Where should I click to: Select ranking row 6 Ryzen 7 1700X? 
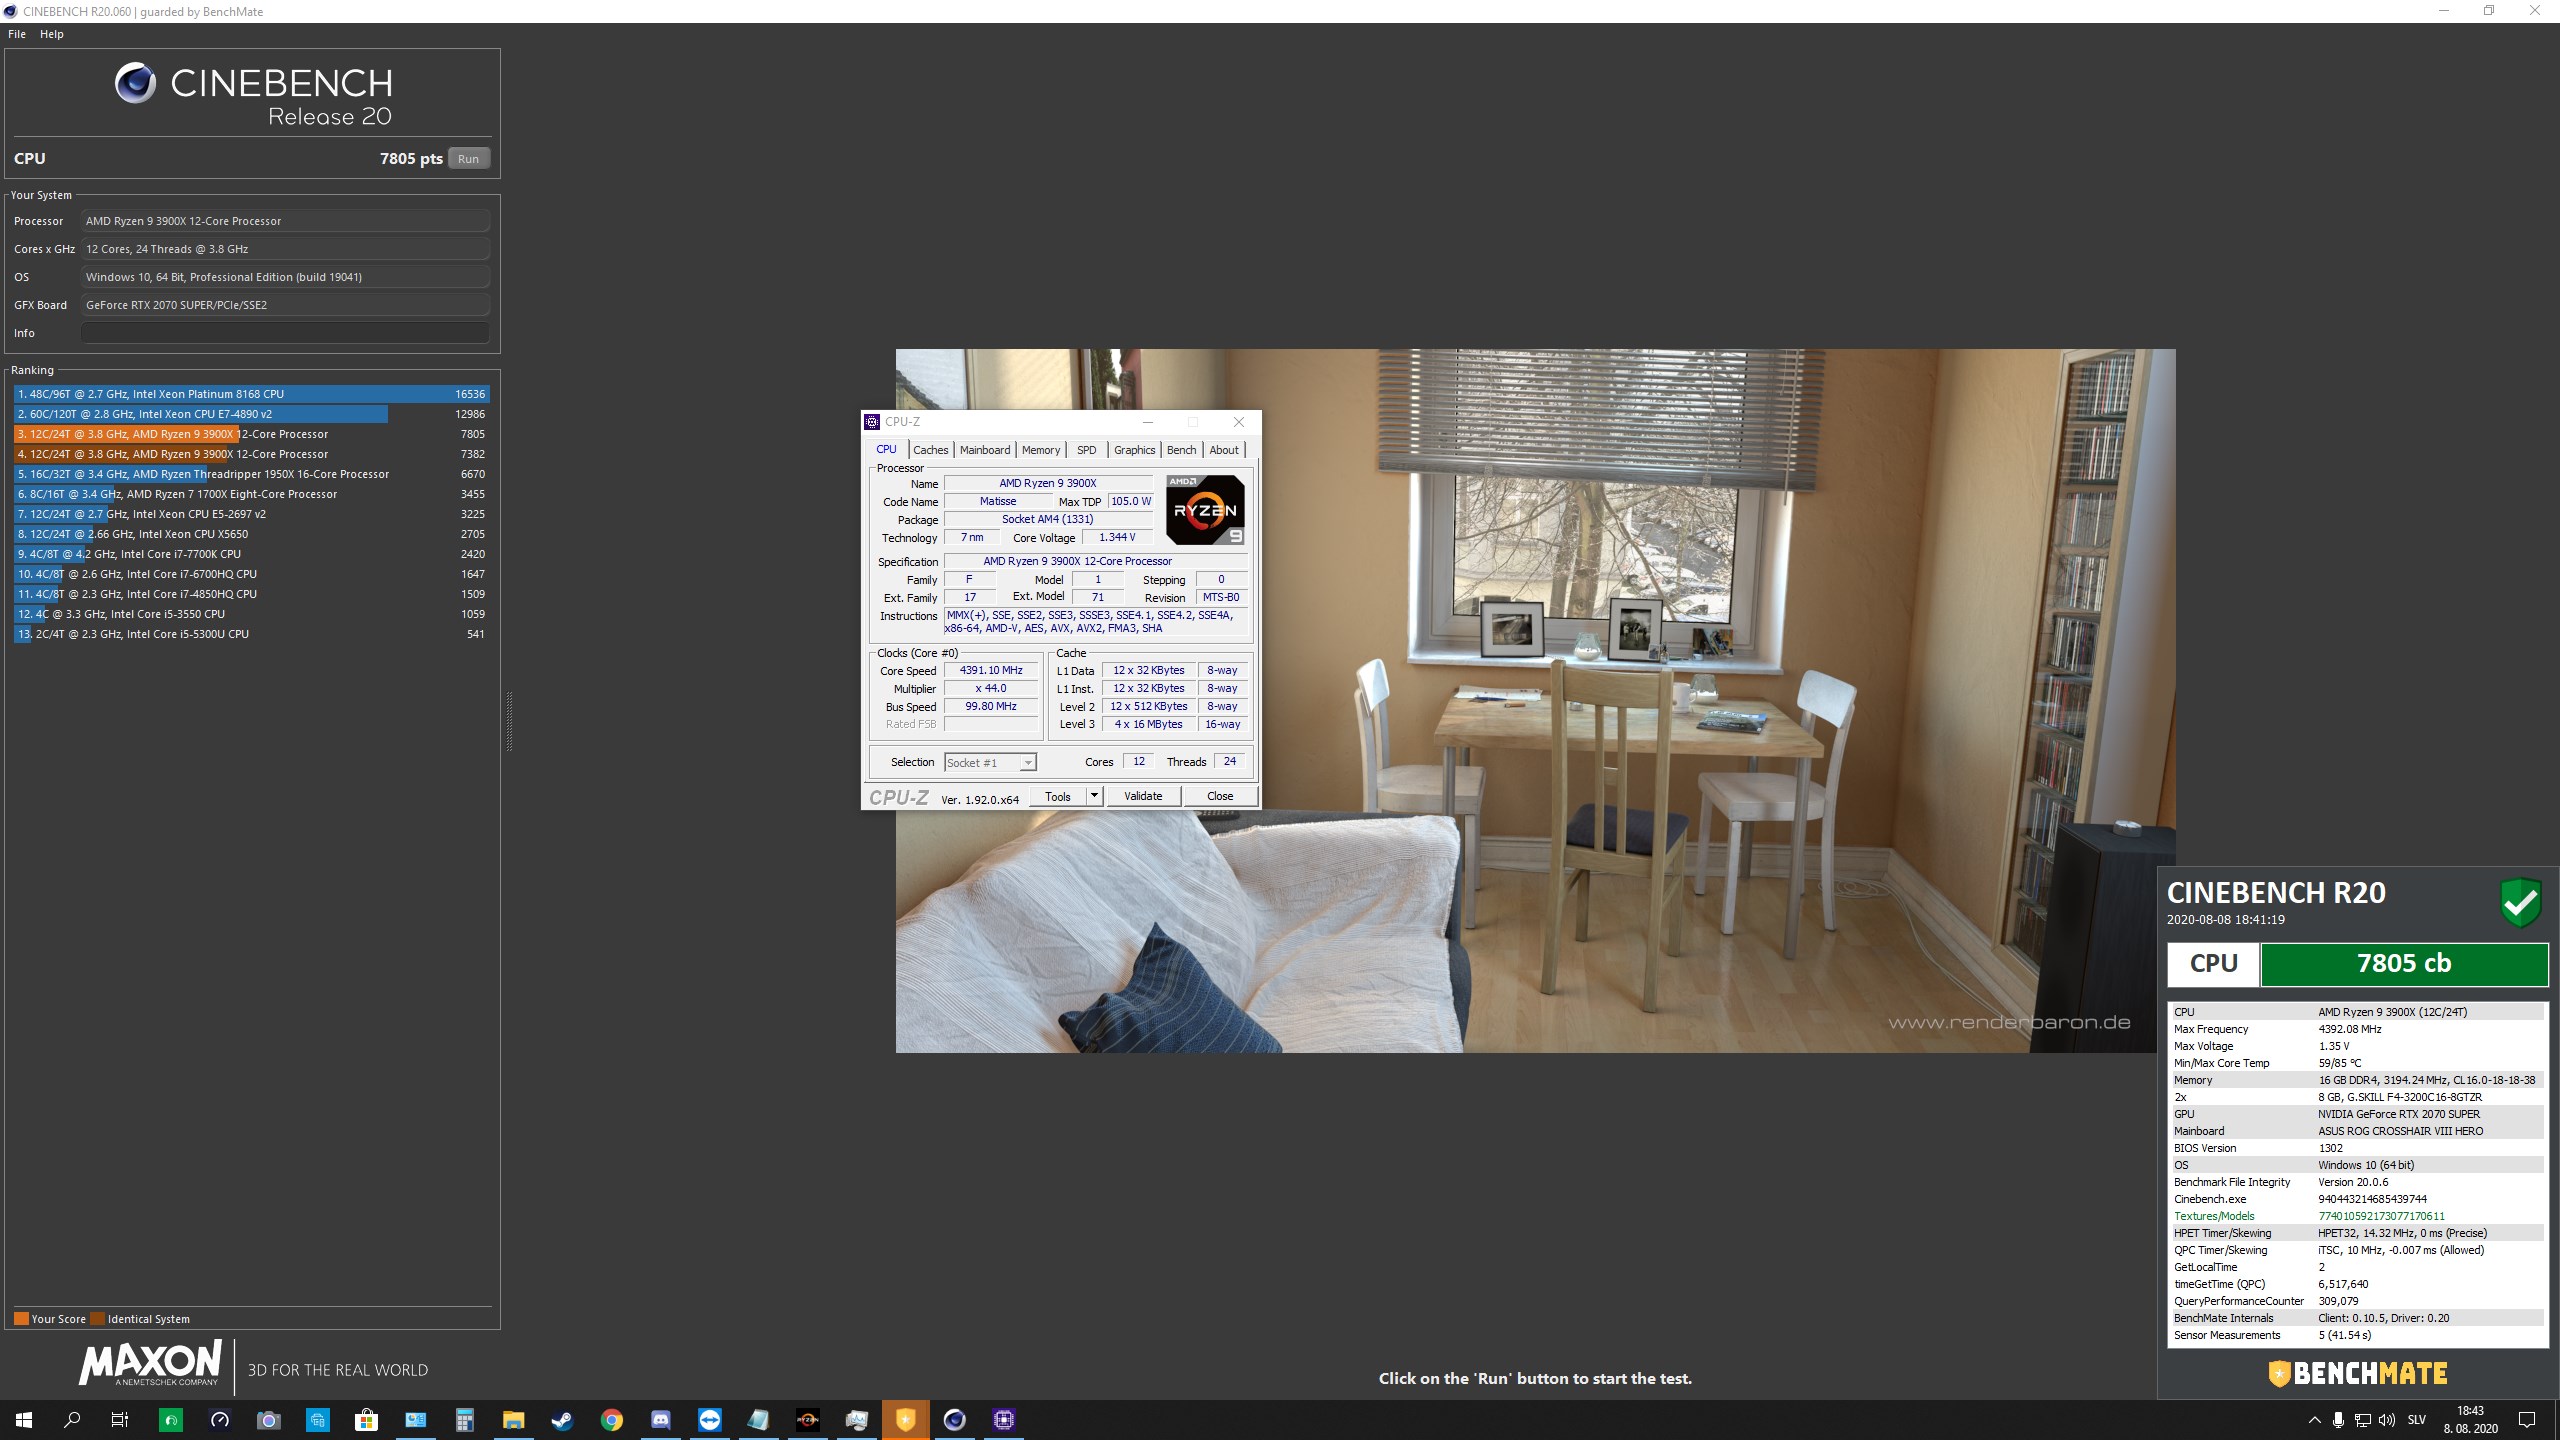pos(252,494)
